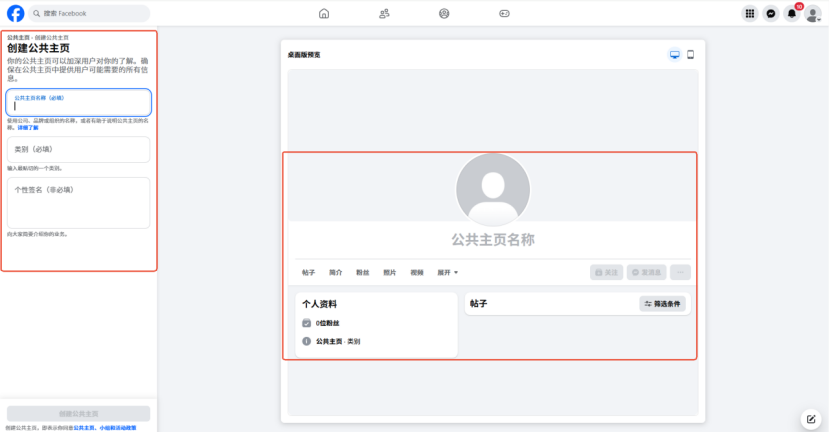
Task: Click the 详细了解 link under name field
Action: tap(28, 127)
